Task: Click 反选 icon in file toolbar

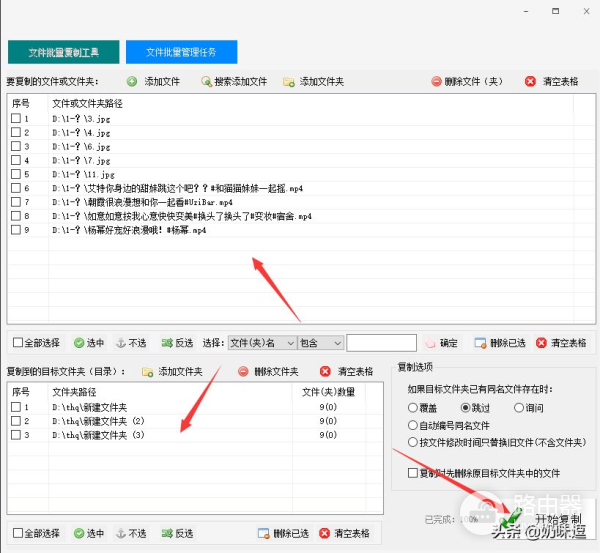Action: pyautogui.click(x=167, y=343)
